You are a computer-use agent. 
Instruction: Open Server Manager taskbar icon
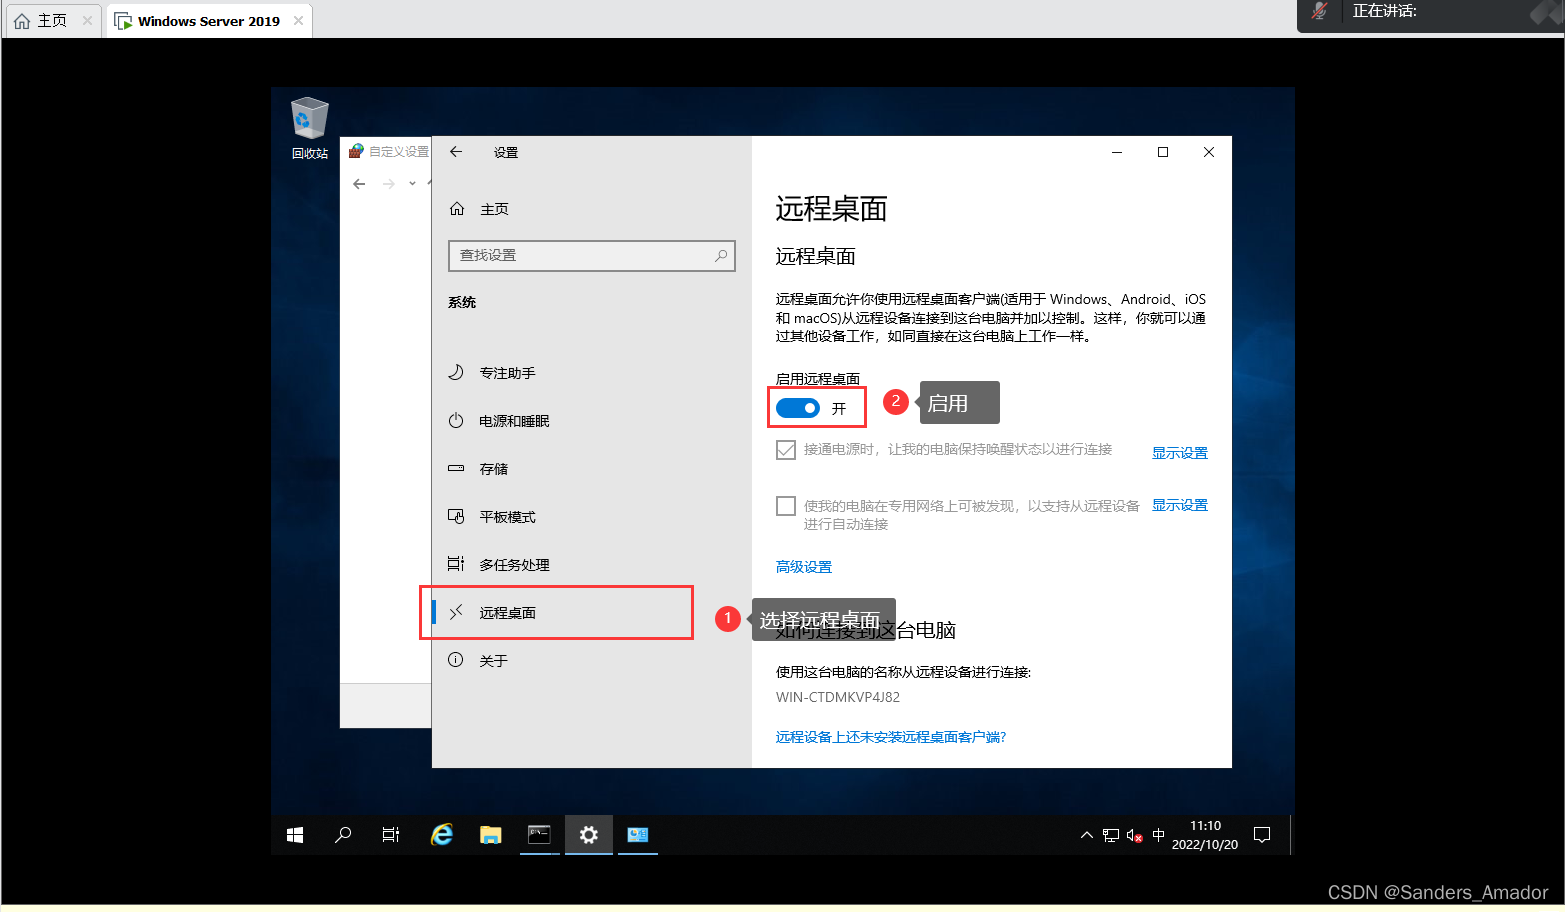[x=637, y=835]
